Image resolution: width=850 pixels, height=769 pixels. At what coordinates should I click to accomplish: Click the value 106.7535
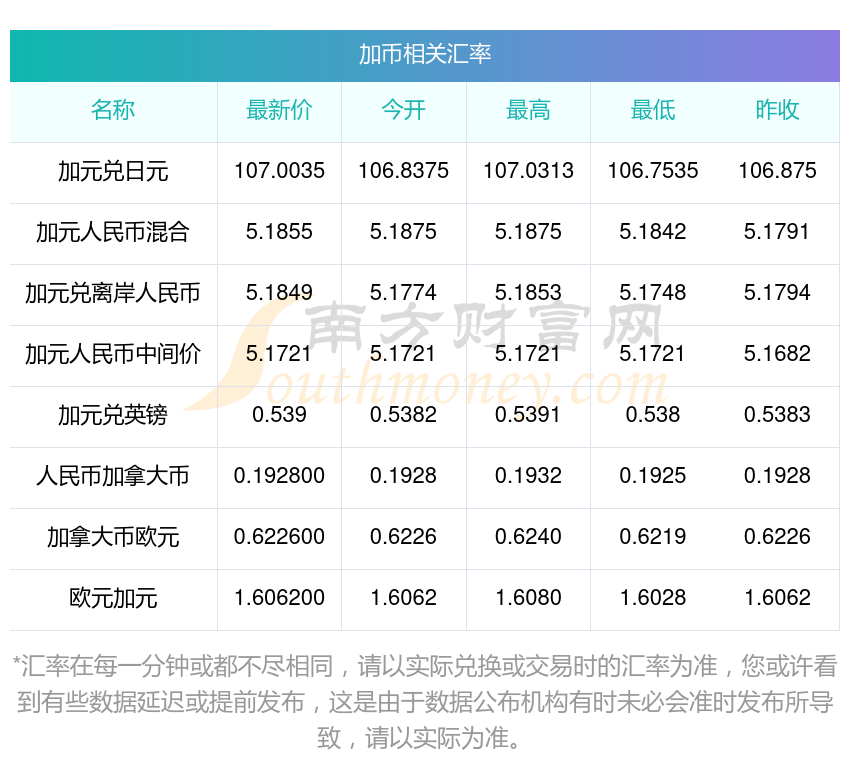pyautogui.click(x=653, y=171)
